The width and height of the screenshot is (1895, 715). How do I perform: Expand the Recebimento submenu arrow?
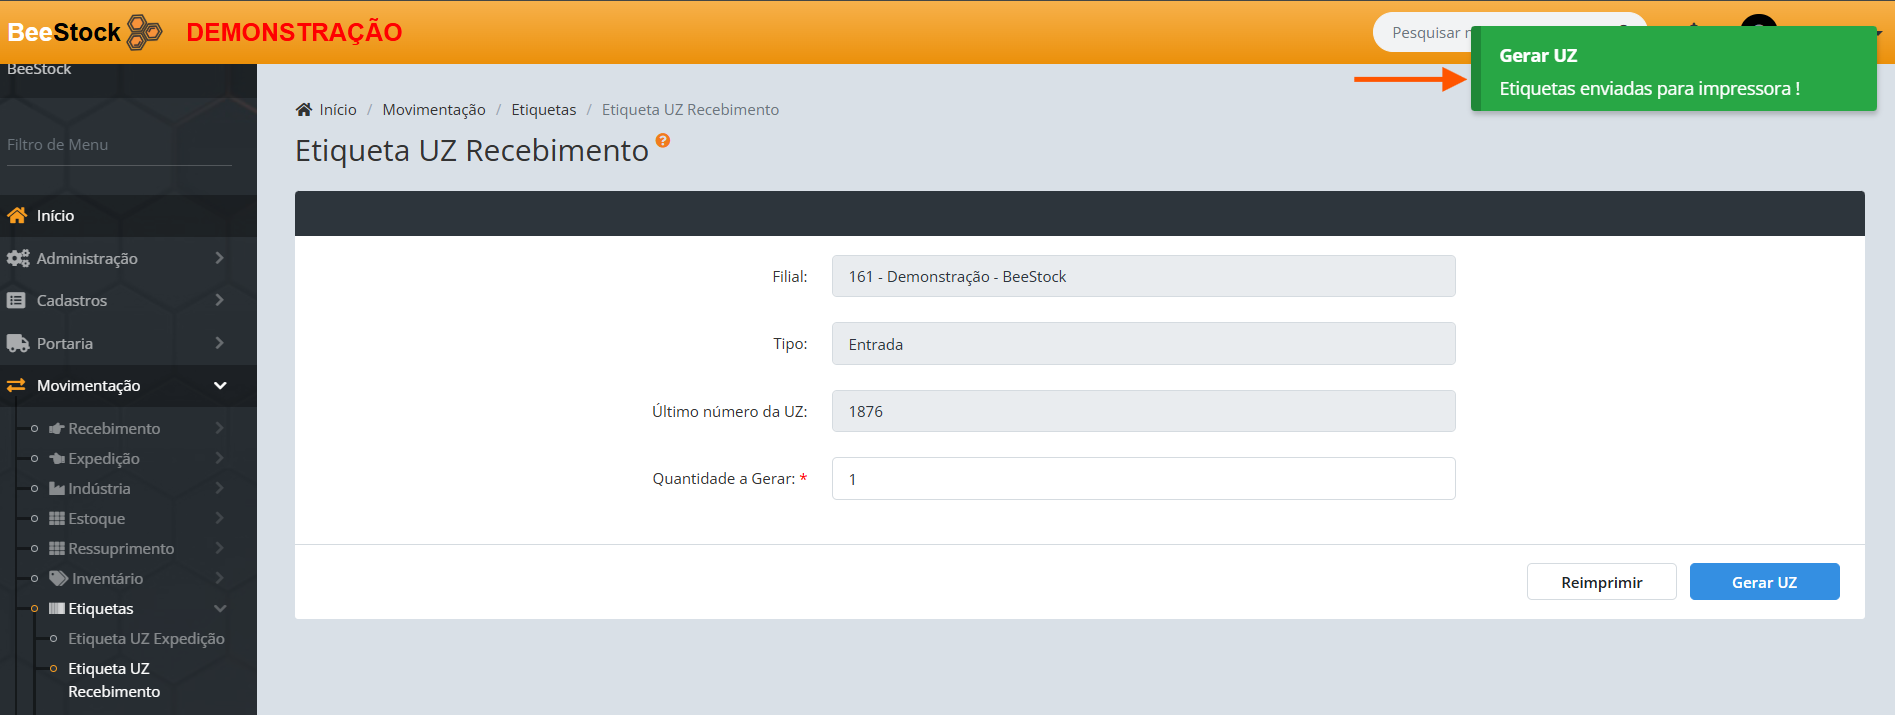219,428
